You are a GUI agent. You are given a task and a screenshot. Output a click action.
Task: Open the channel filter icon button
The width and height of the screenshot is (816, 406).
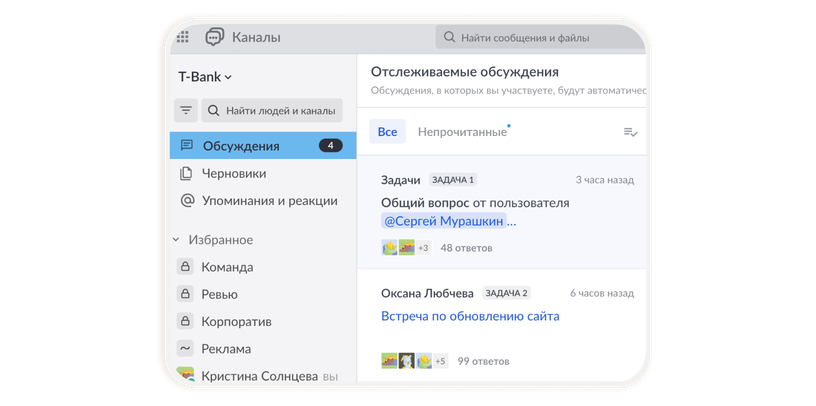pyautogui.click(x=186, y=110)
